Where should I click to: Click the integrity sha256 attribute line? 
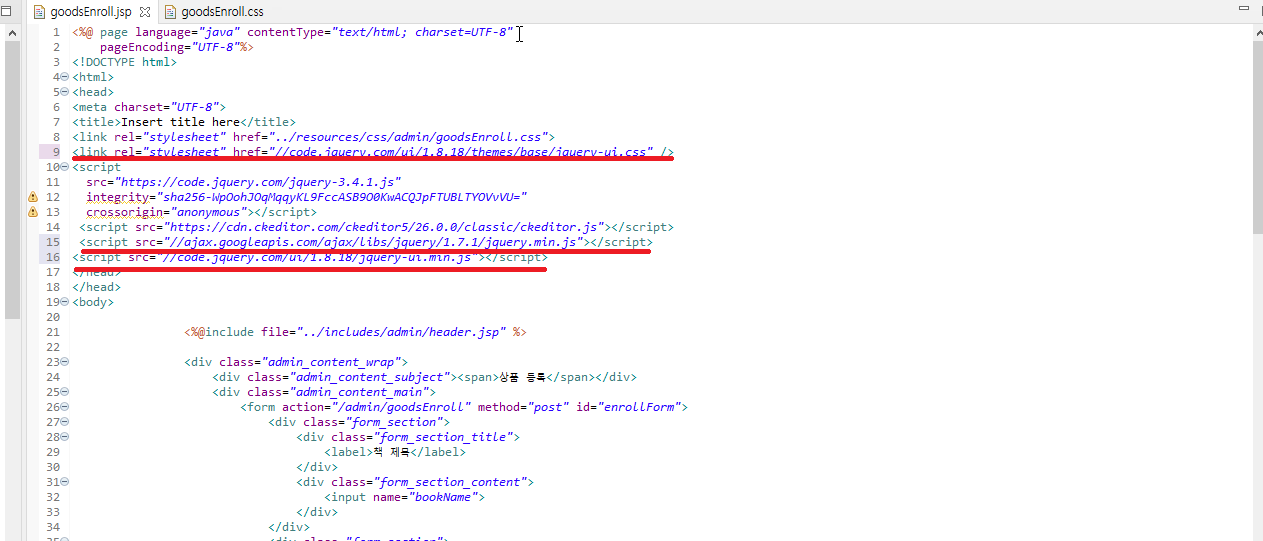pyautogui.click(x=306, y=197)
